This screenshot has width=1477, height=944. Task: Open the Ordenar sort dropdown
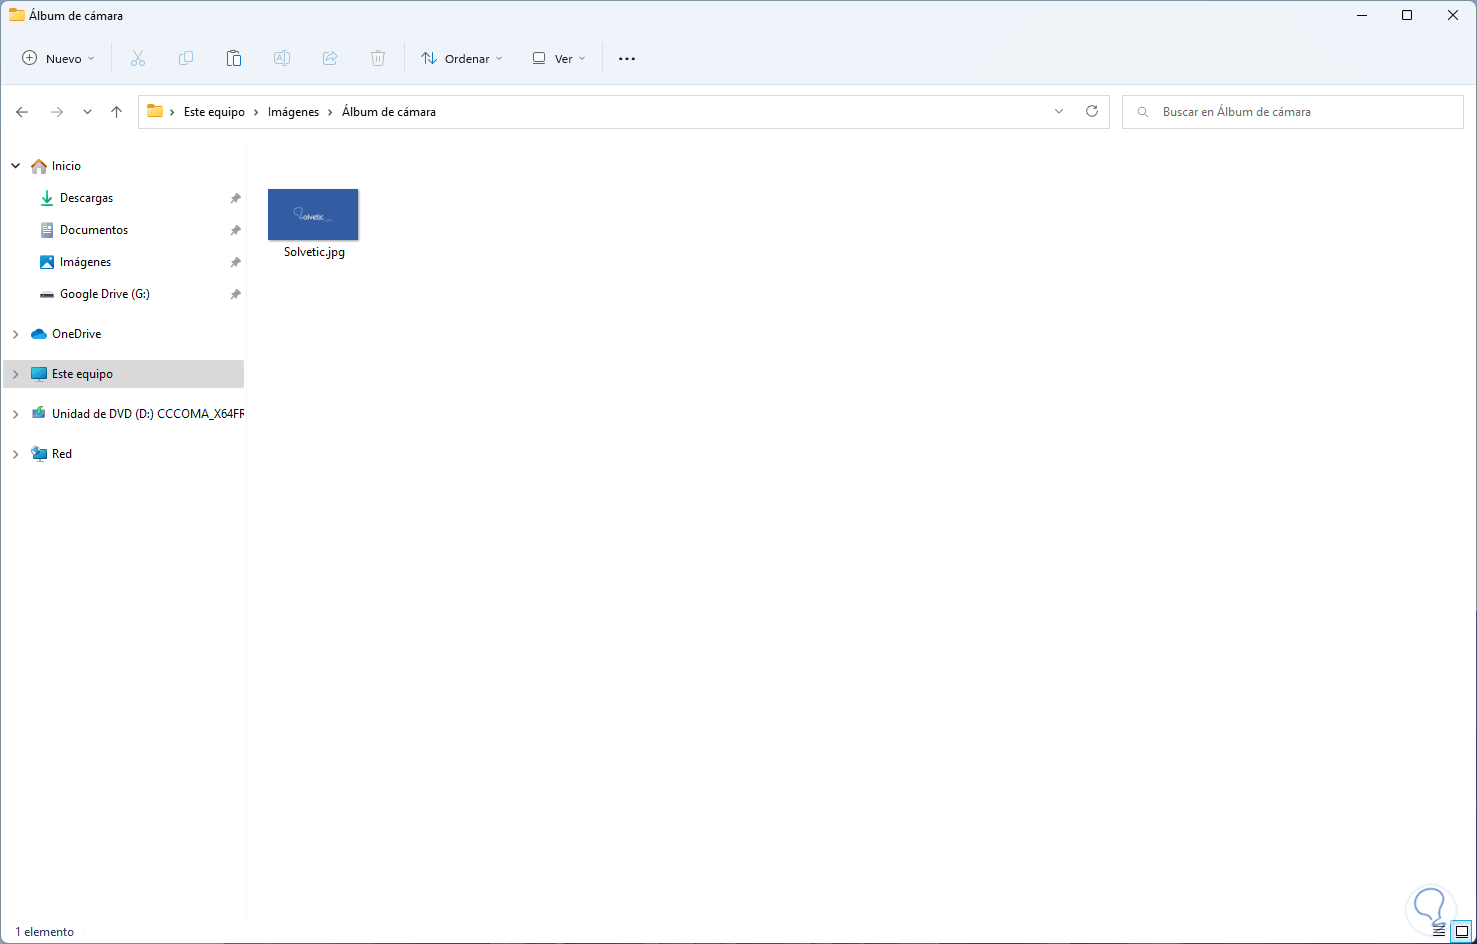click(462, 59)
